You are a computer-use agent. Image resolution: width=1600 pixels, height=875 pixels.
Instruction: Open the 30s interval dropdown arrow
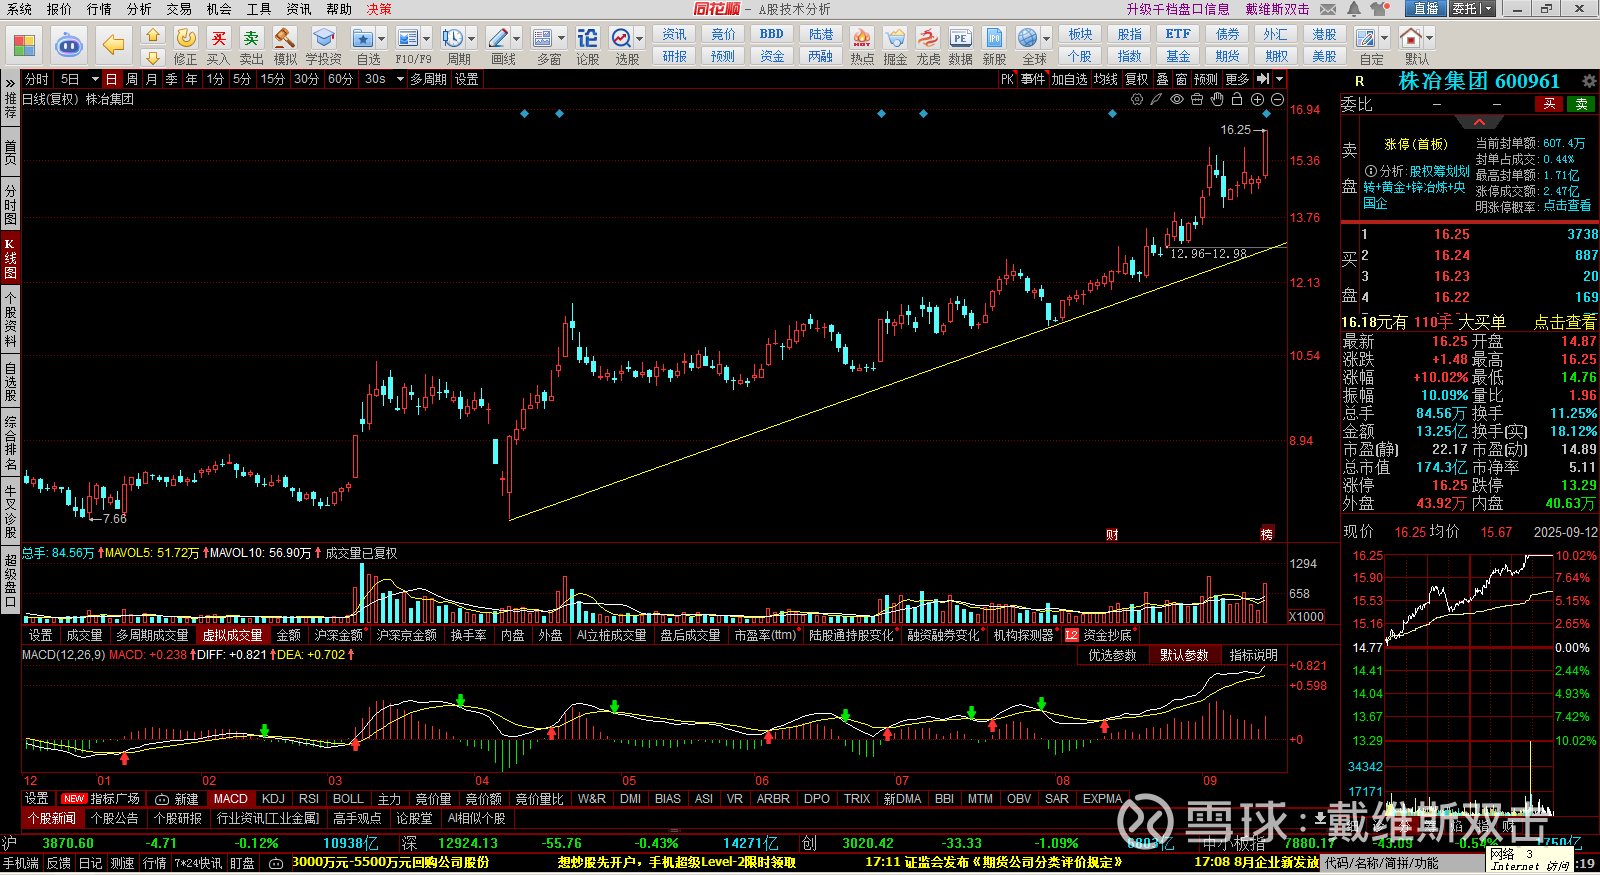(400, 79)
